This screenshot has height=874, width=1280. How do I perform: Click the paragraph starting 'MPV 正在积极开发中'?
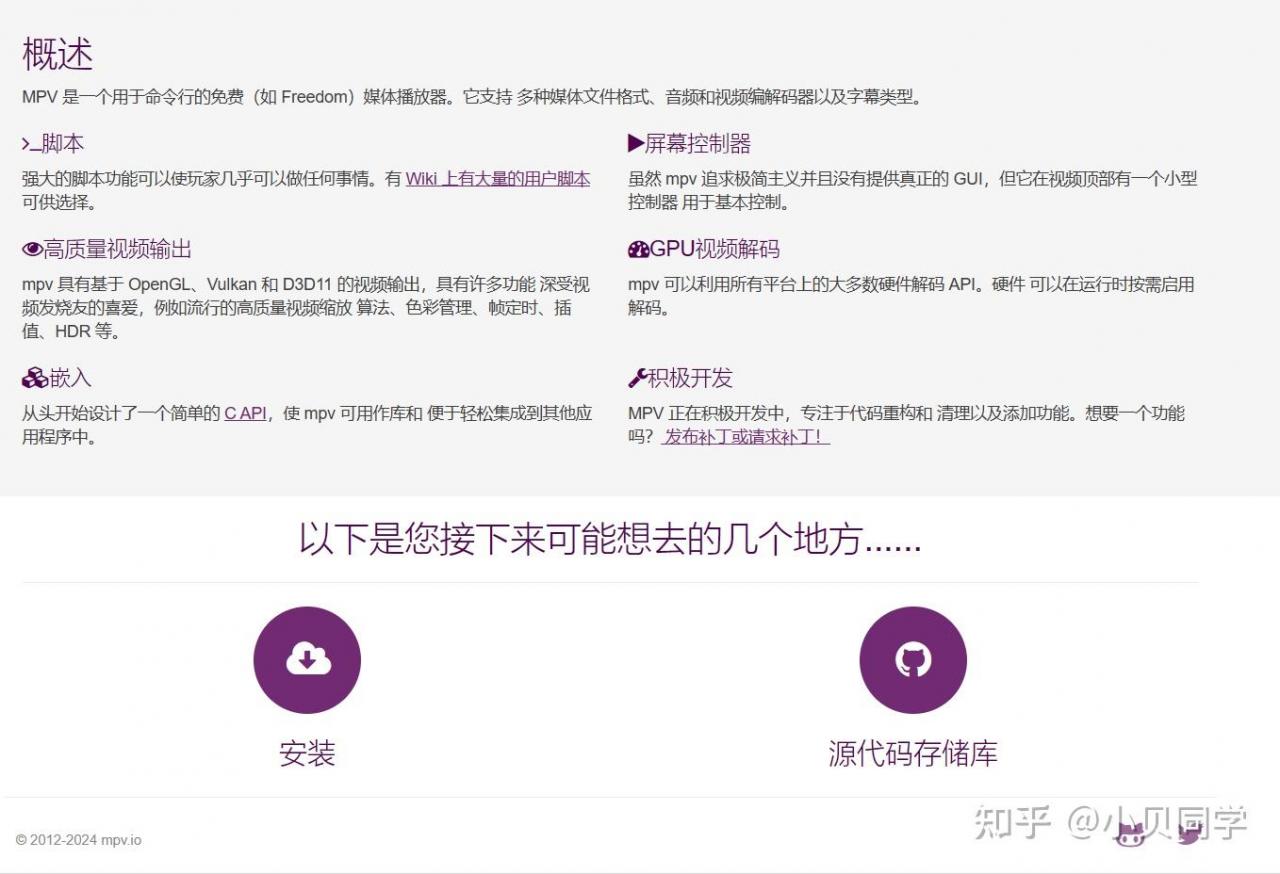(x=906, y=425)
